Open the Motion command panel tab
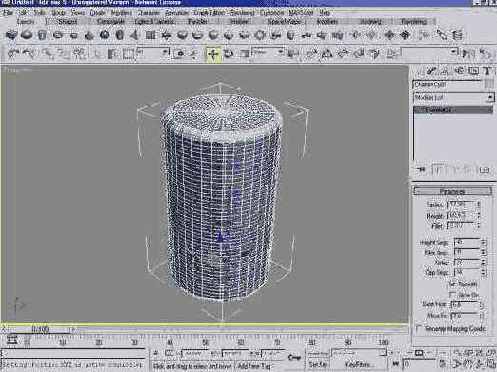The width and height of the screenshot is (497, 372). pyautogui.click(x=460, y=71)
